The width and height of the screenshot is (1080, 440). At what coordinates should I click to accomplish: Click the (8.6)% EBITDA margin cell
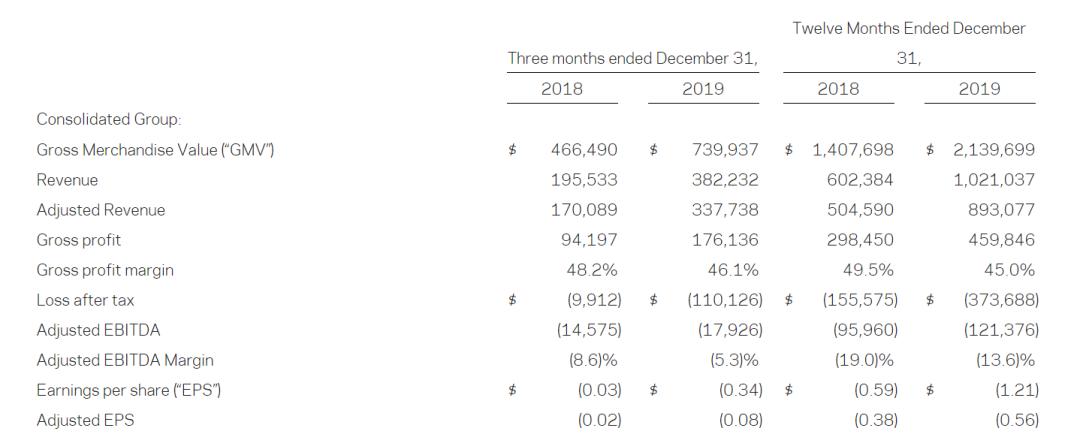tap(589, 360)
